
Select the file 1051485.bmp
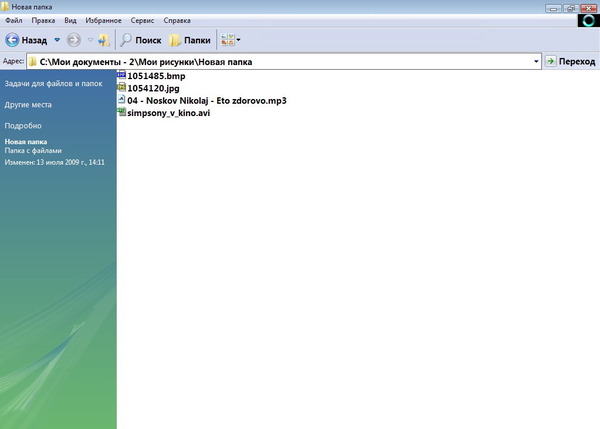156,76
